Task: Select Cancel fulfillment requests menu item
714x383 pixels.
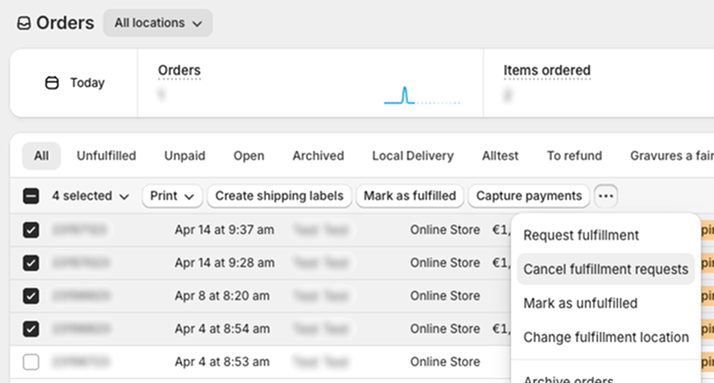Action: point(606,269)
